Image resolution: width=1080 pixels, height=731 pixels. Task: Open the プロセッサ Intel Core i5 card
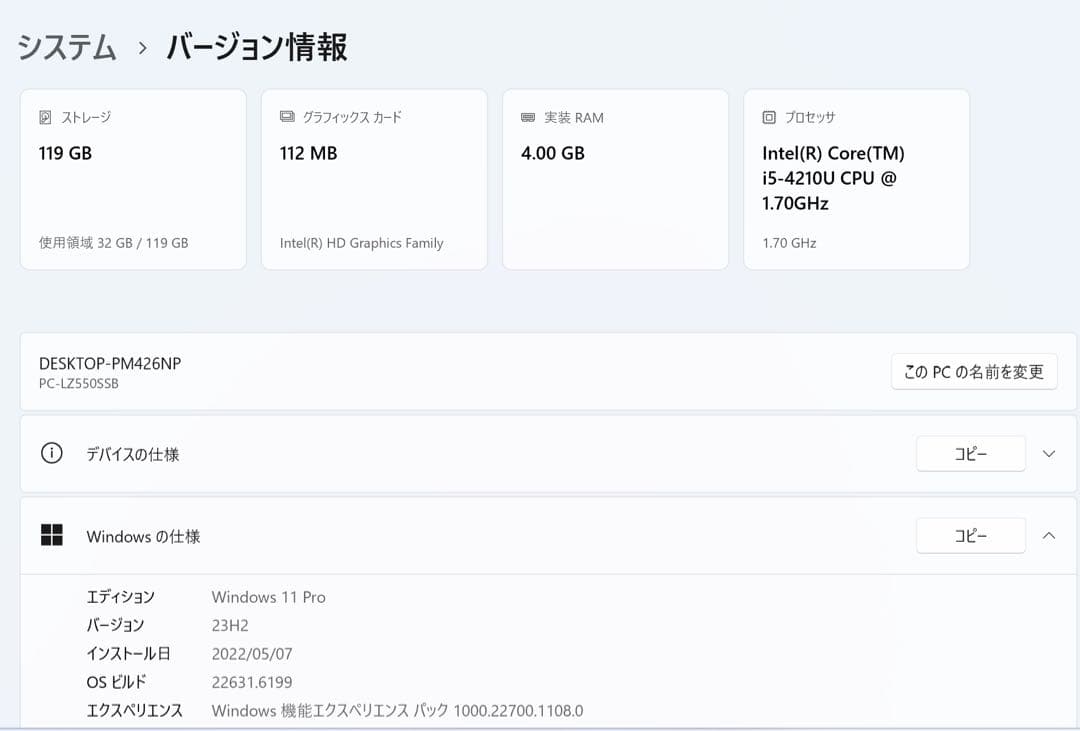click(x=856, y=179)
